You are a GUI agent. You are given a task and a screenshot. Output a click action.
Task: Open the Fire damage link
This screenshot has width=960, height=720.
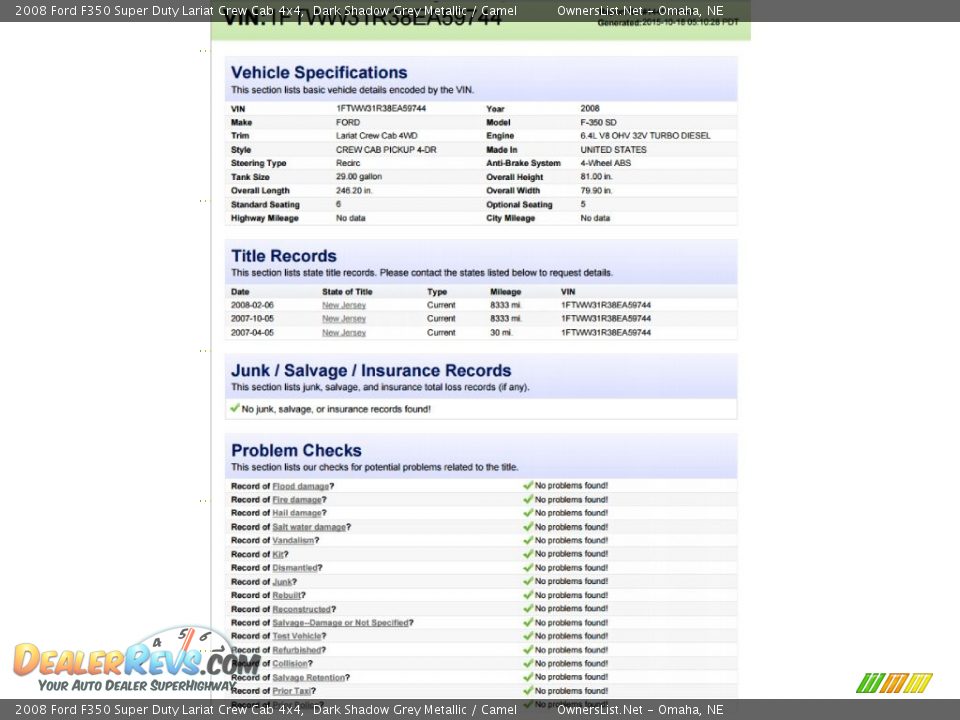click(x=297, y=500)
